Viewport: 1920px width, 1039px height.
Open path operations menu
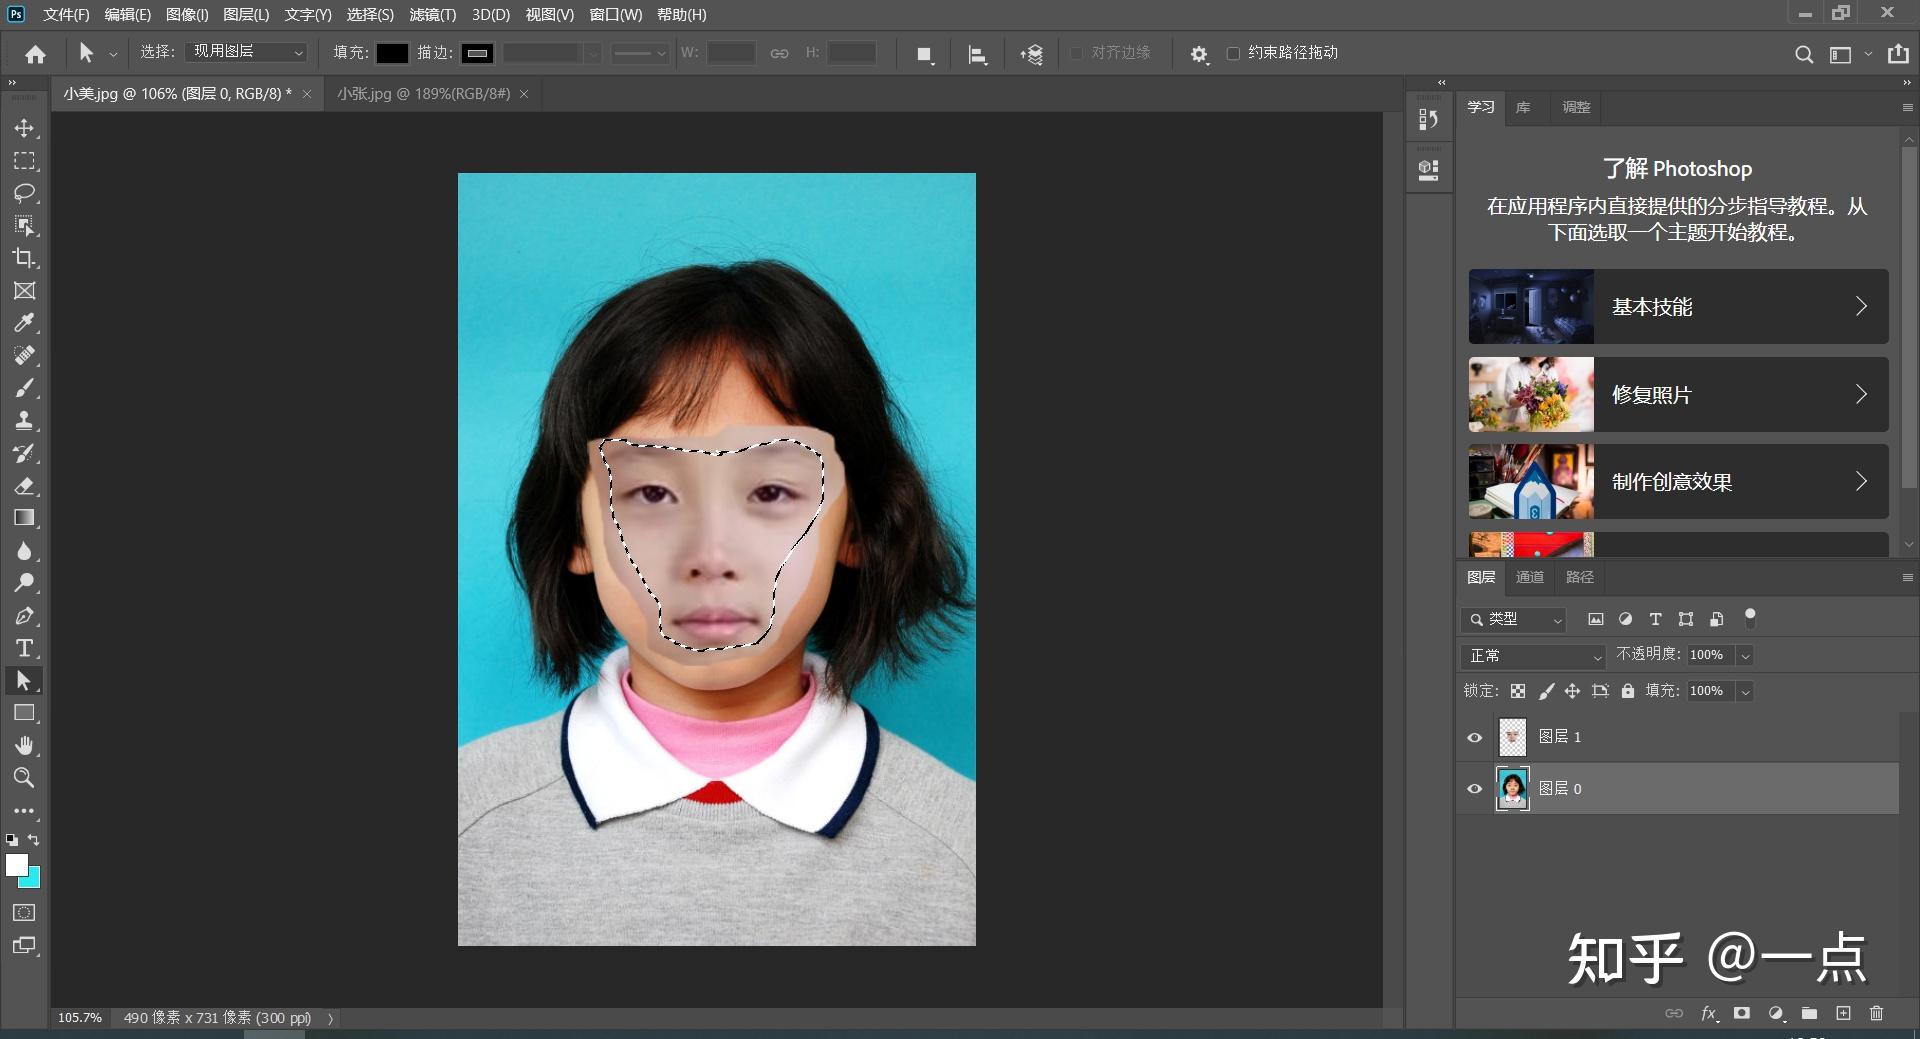tap(925, 55)
